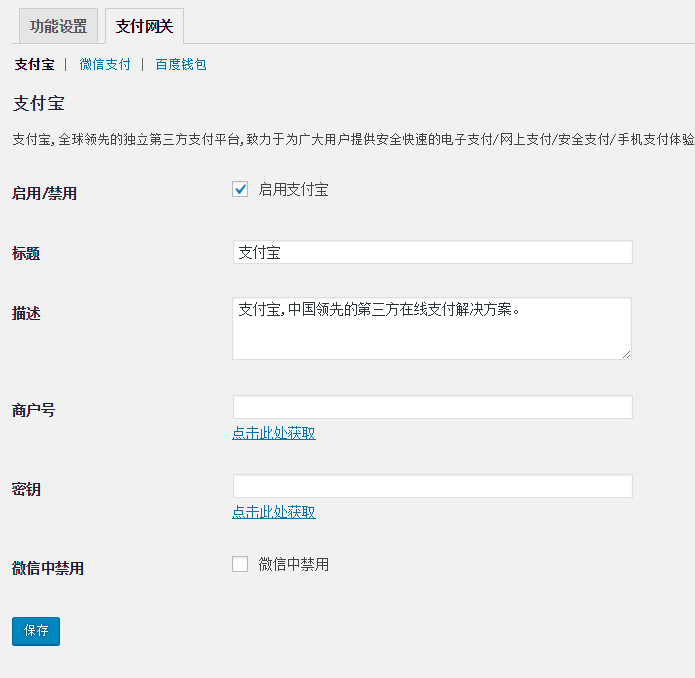
Task: Switch to the 功能设置 tab
Action: (58, 26)
